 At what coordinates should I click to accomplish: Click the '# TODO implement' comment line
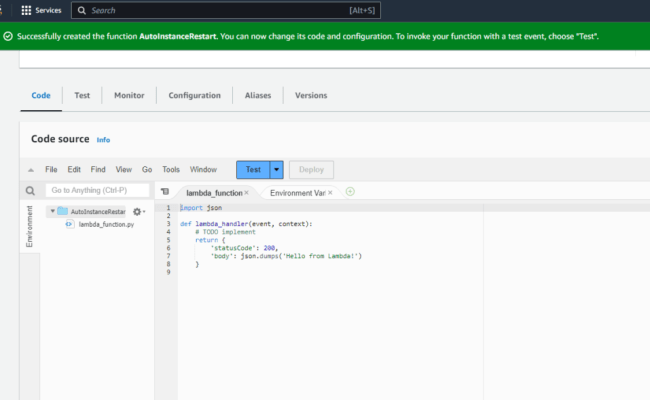226,232
